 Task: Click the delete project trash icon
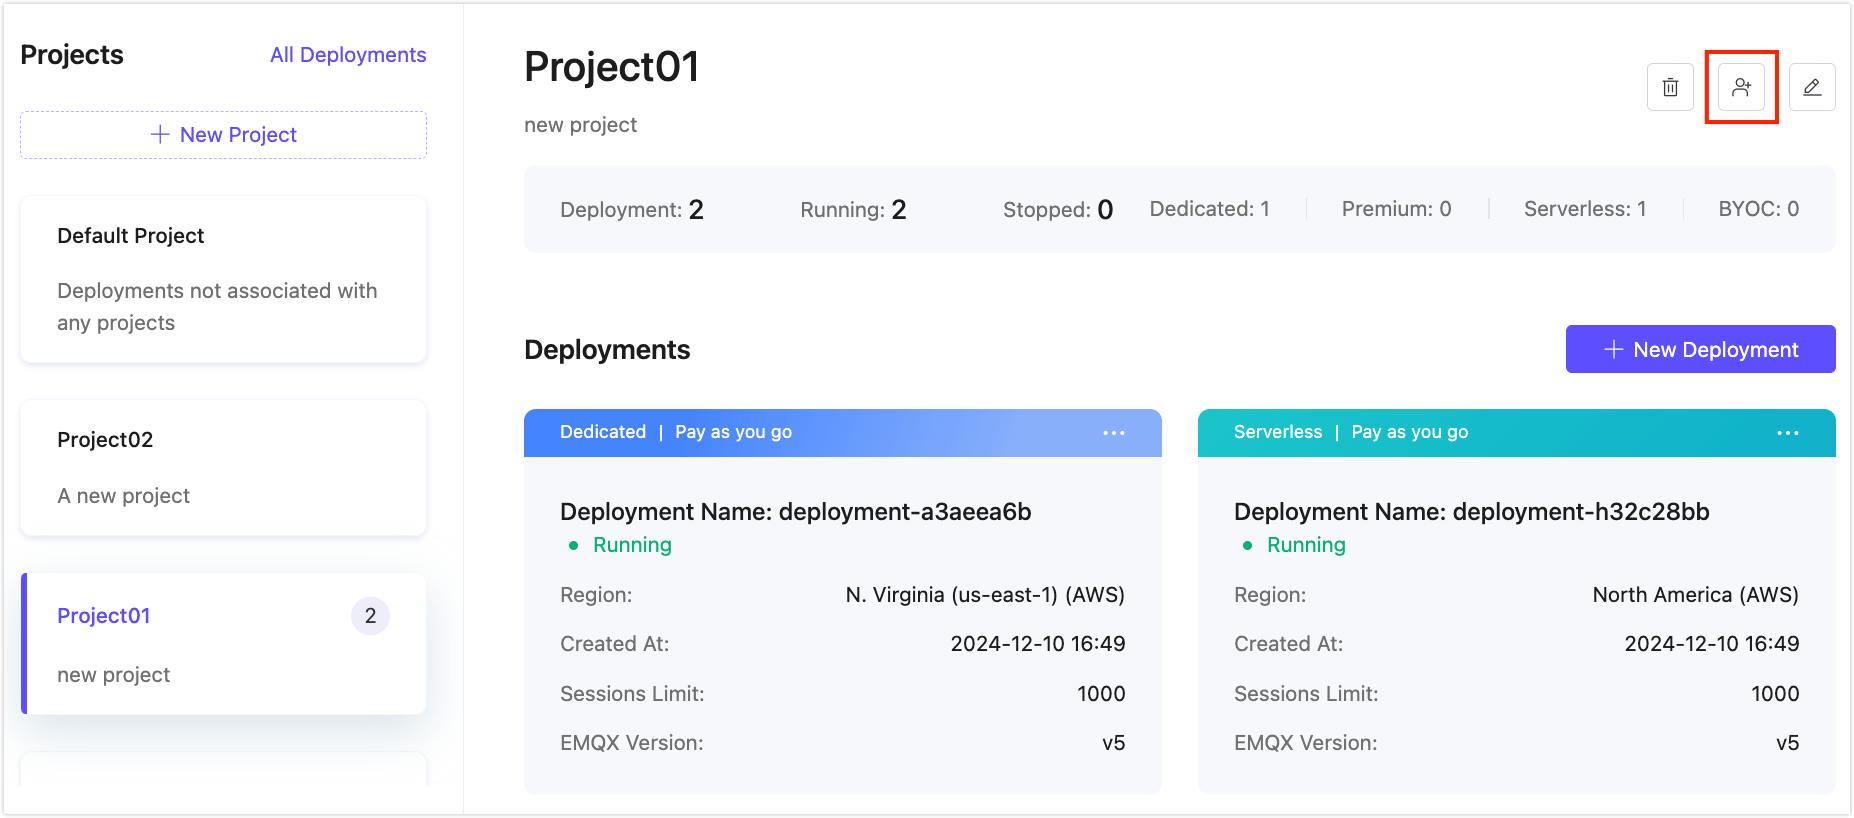point(1670,87)
